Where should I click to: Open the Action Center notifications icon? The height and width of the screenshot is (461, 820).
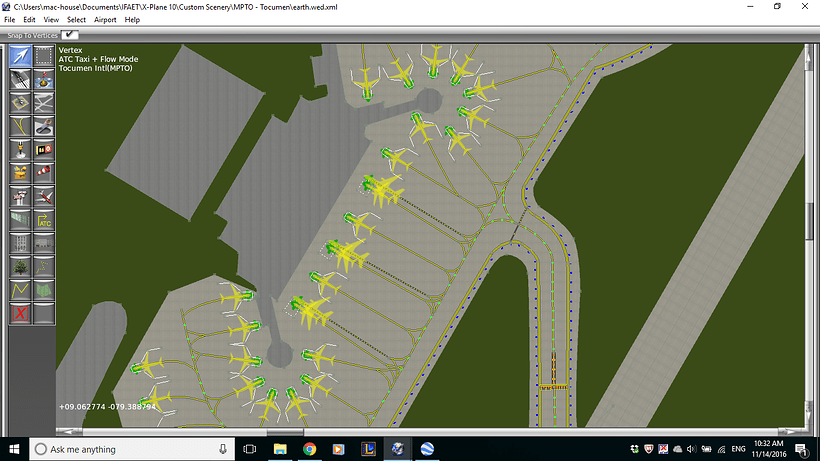point(801,449)
